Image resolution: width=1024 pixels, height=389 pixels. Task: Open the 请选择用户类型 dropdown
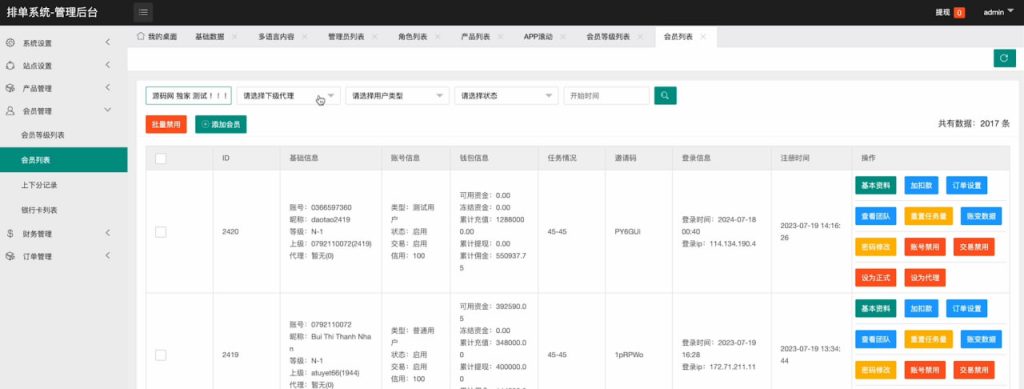(x=398, y=96)
